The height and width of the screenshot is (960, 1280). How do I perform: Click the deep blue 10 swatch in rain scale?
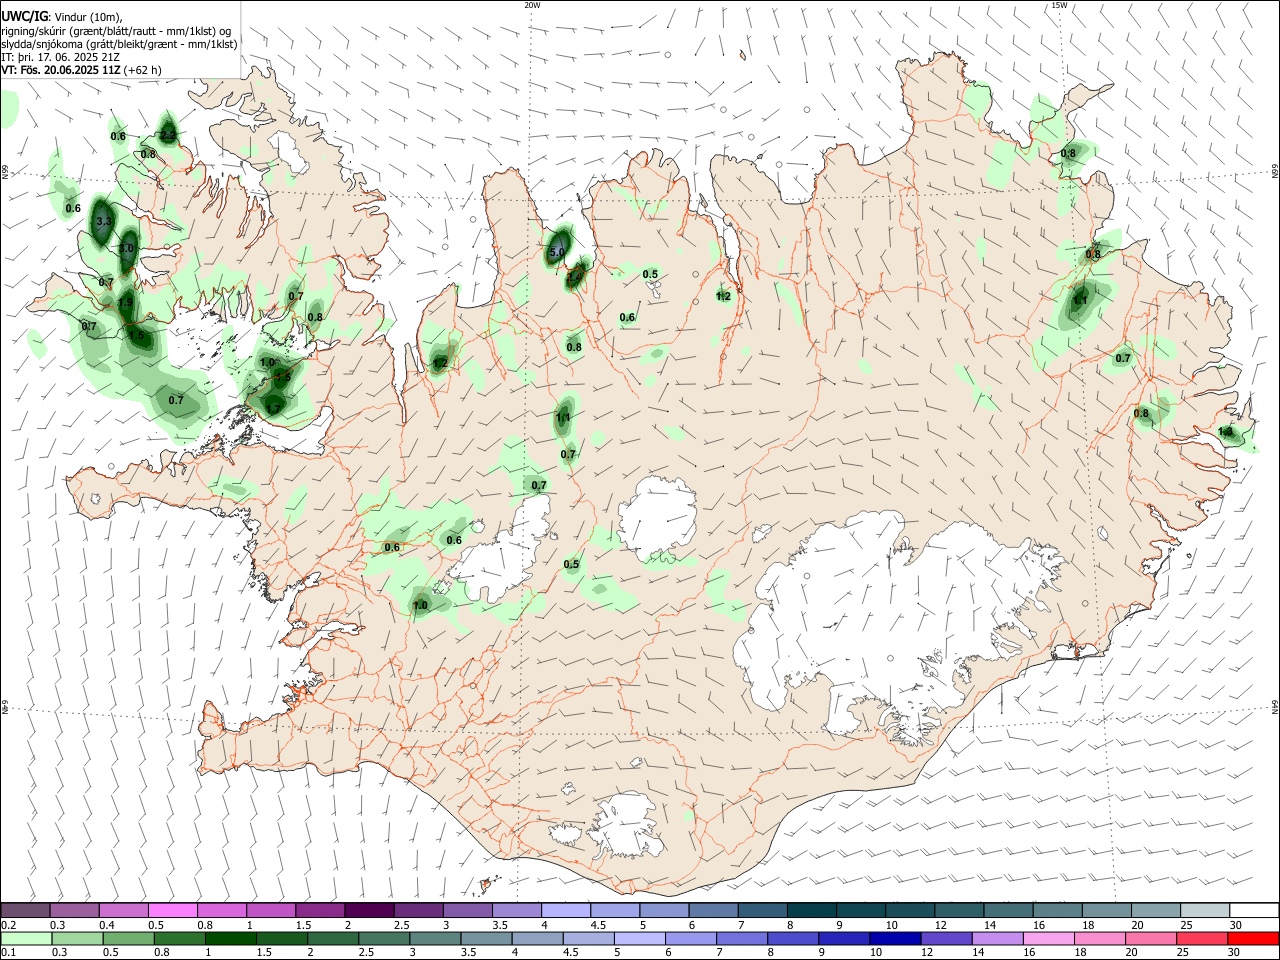click(x=895, y=939)
